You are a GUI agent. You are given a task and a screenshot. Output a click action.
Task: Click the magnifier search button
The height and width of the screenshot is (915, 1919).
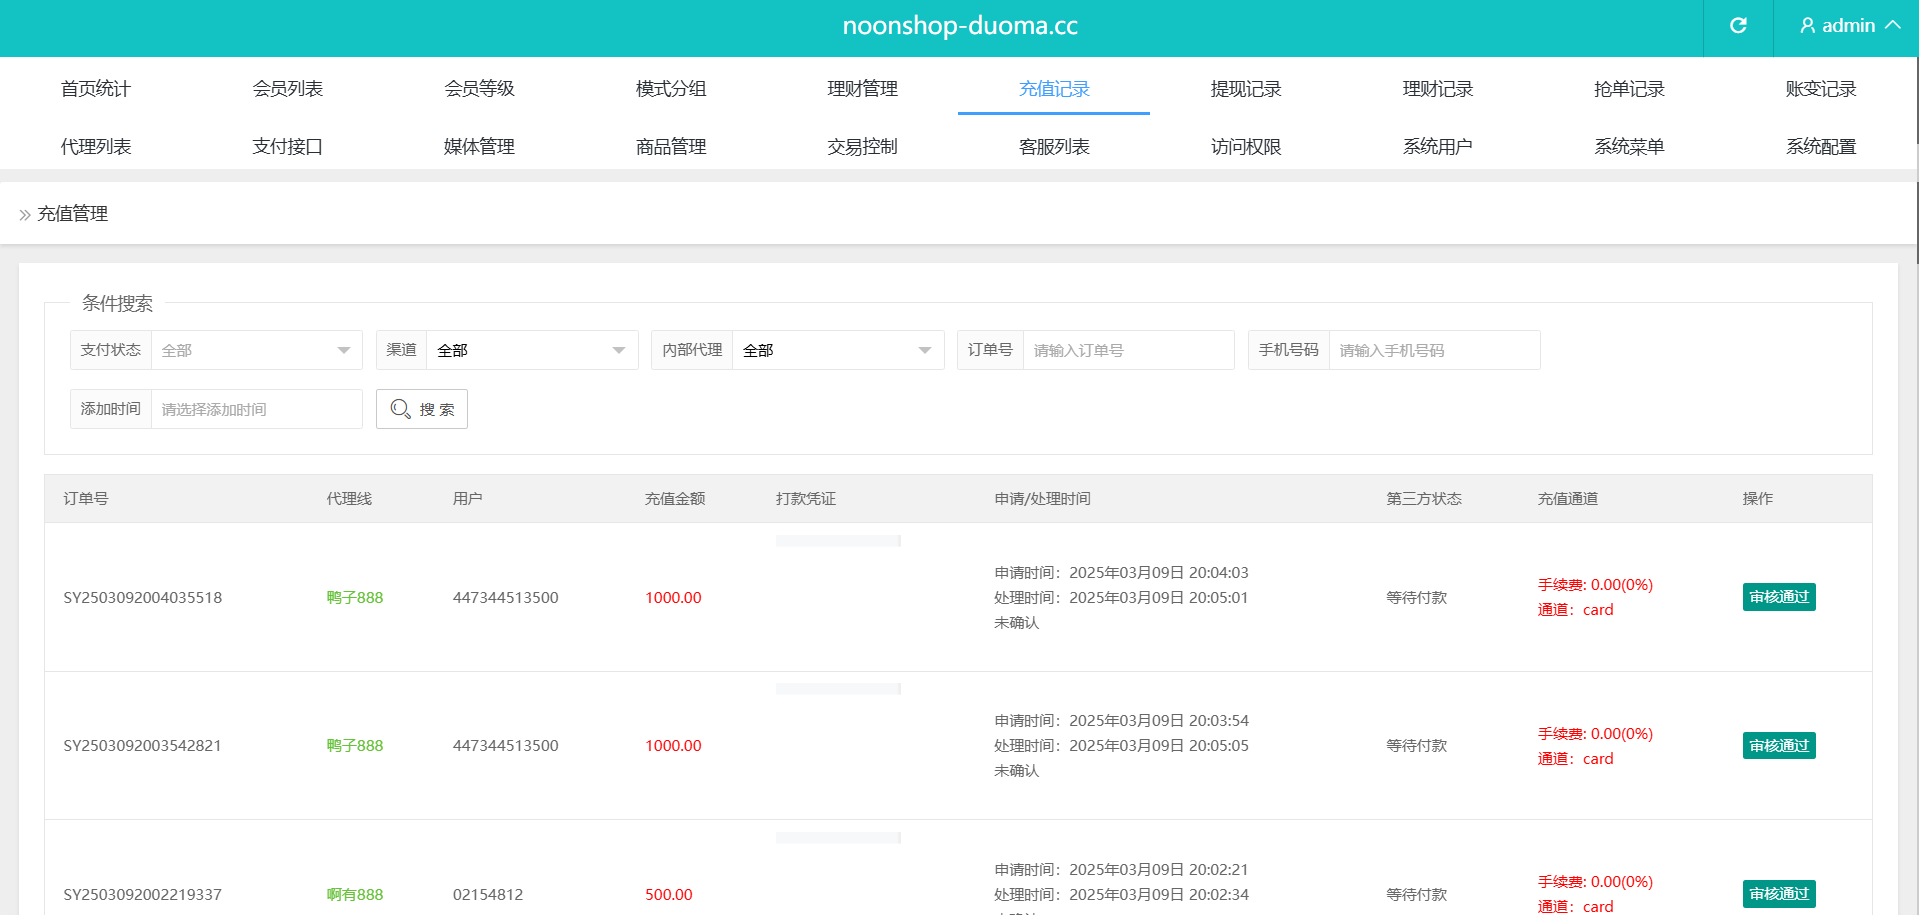tap(422, 409)
